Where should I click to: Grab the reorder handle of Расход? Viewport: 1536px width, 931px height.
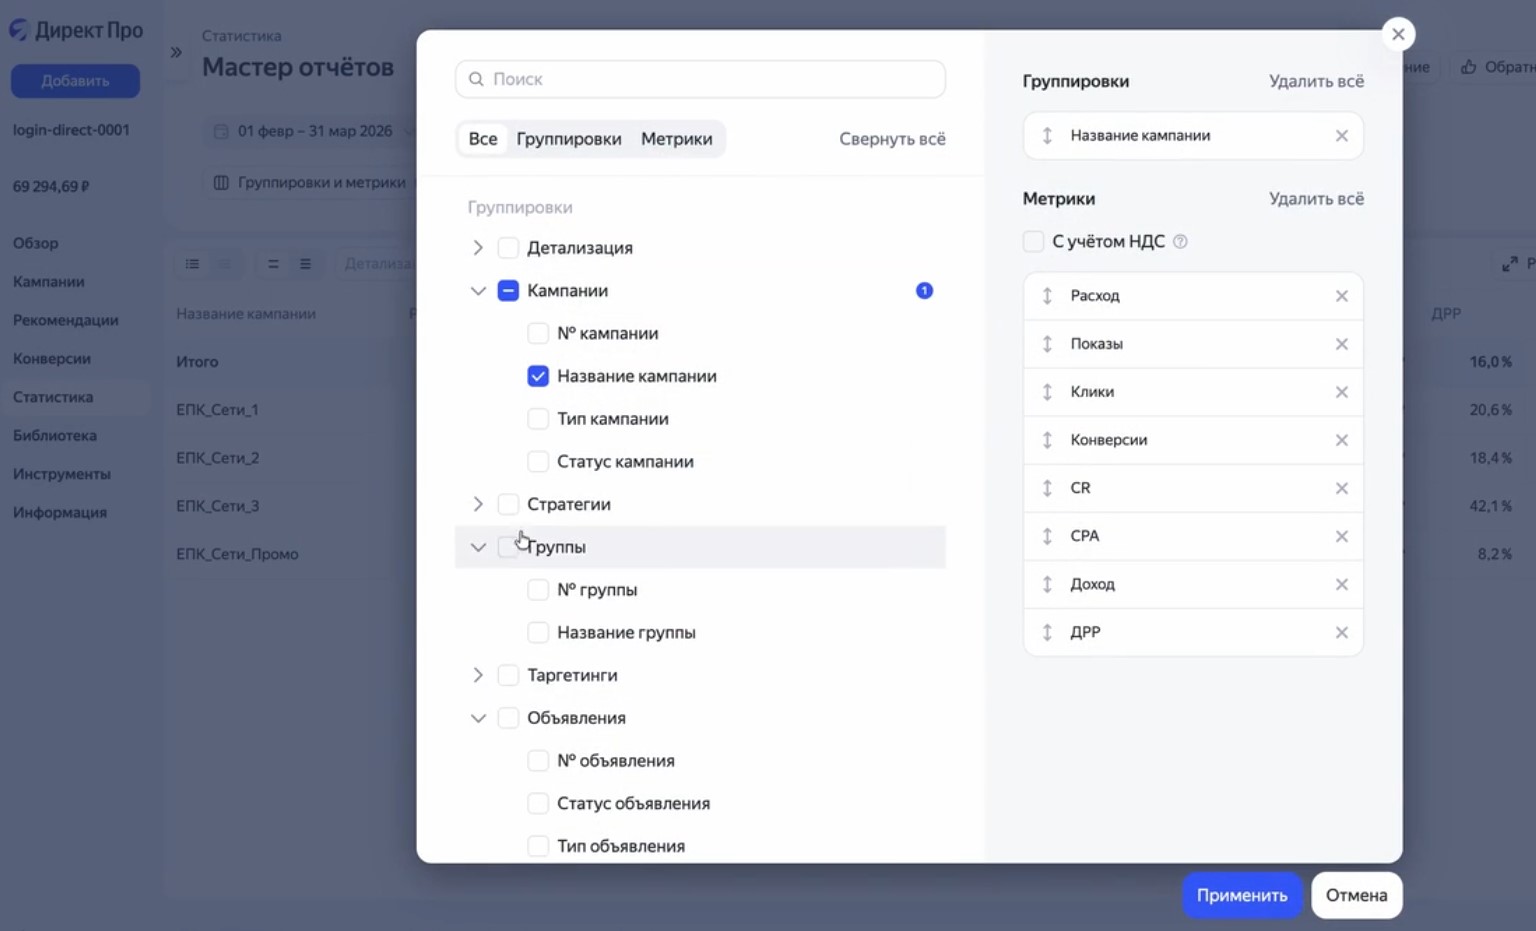[x=1047, y=296]
